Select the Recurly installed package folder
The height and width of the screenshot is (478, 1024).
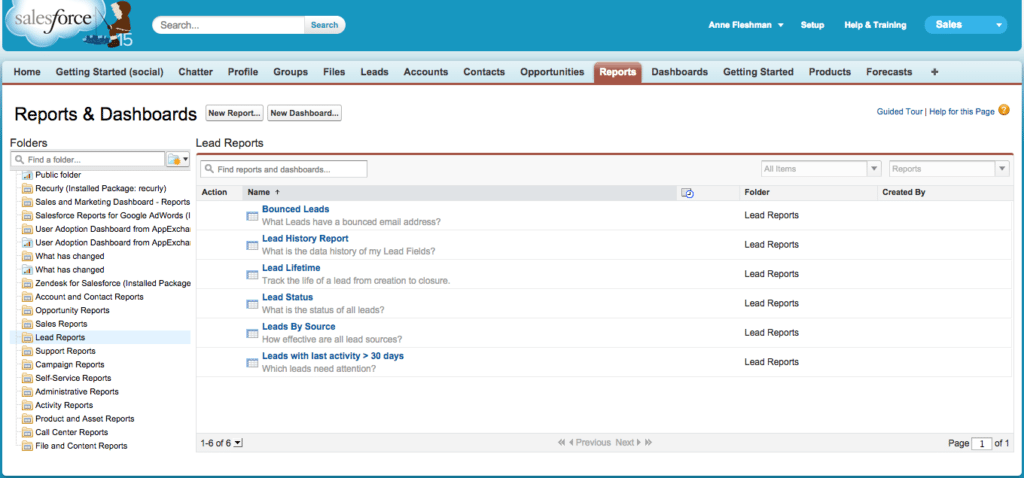coord(101,188)
